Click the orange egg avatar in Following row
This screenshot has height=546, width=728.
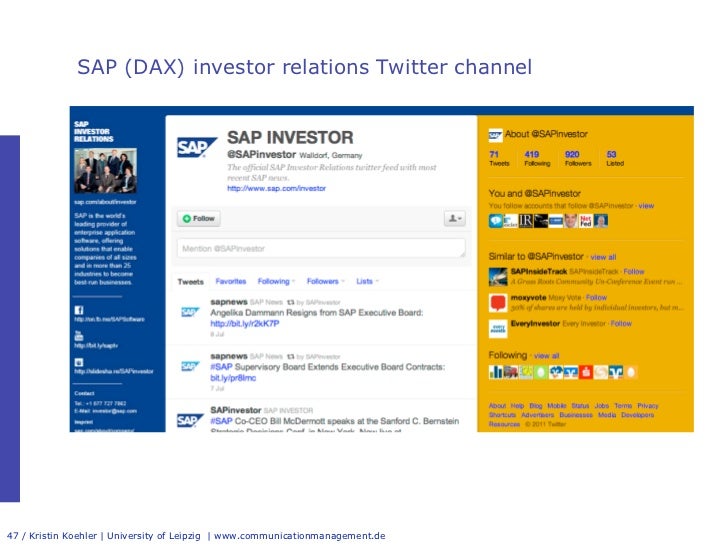(631, 372)
